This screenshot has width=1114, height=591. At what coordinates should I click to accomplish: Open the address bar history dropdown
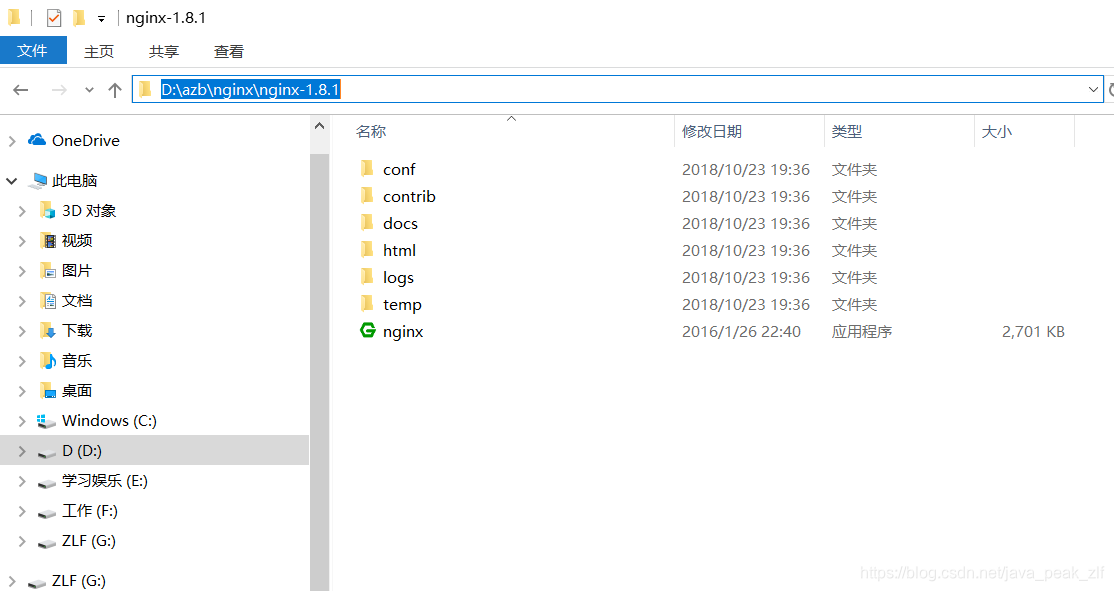1093,90
